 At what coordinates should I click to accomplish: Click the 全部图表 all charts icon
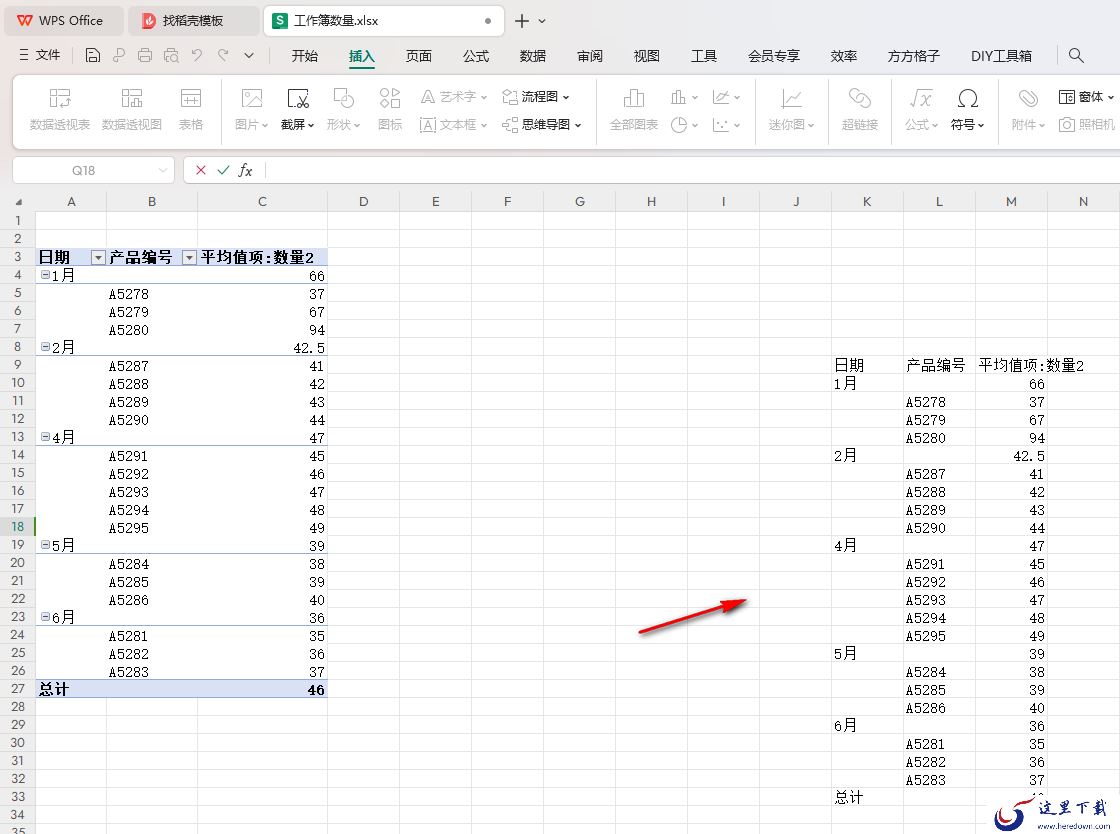coord(634,109)
